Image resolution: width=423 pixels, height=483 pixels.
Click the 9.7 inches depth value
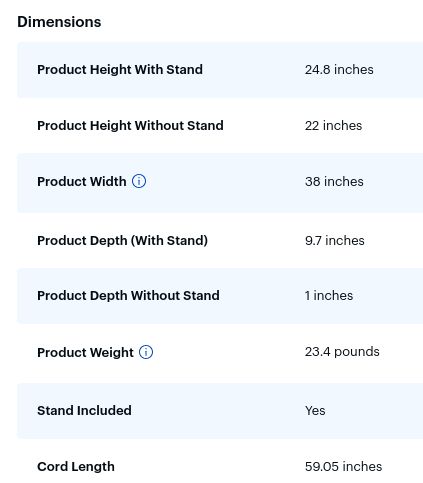335,240
